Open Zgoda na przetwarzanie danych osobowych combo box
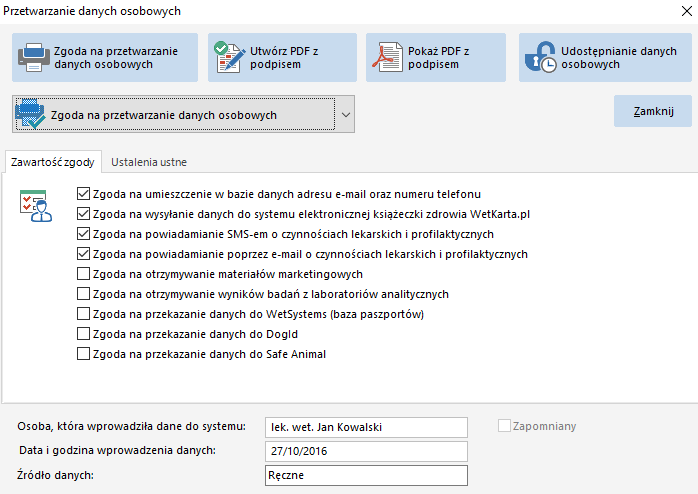The image size is (698, 494). (183, 114)
